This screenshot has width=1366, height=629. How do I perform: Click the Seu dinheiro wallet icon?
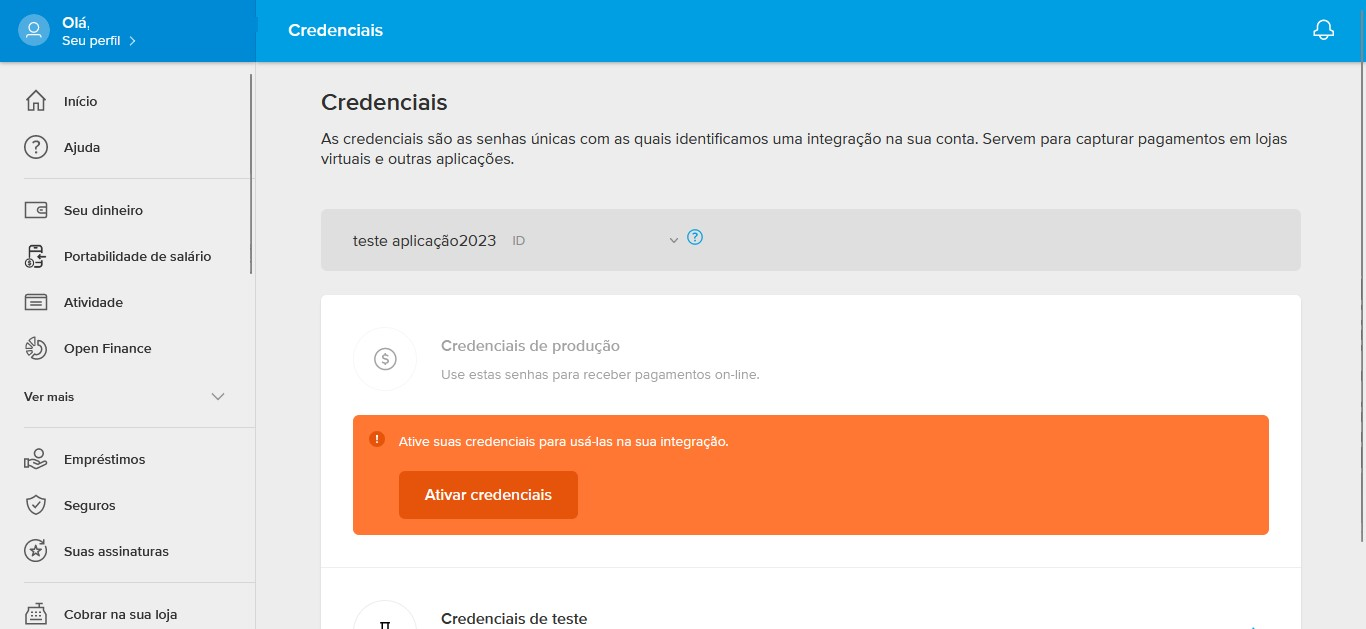(36, 210)
